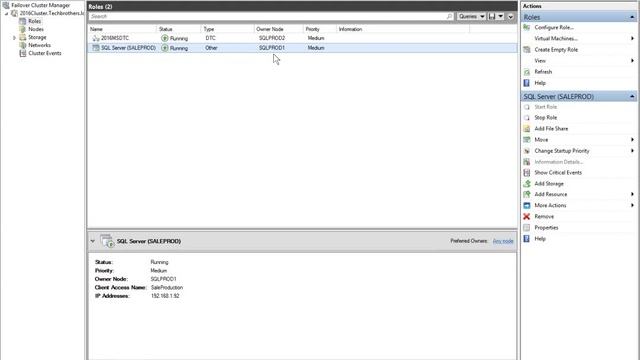Click the Refresh icon
640x360 pixels.
527,72
